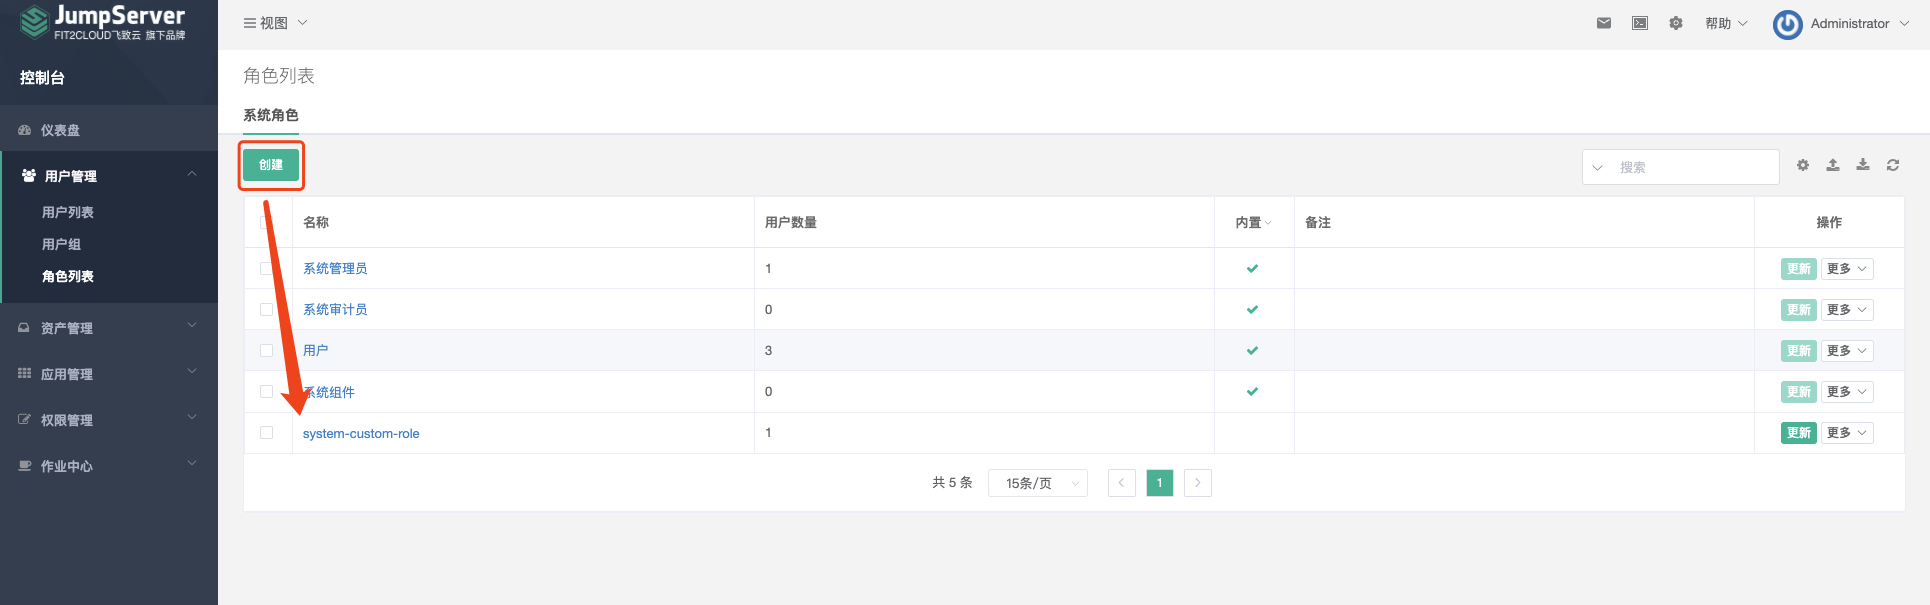Click the table column settings gear

click(x=1803, y=165)
